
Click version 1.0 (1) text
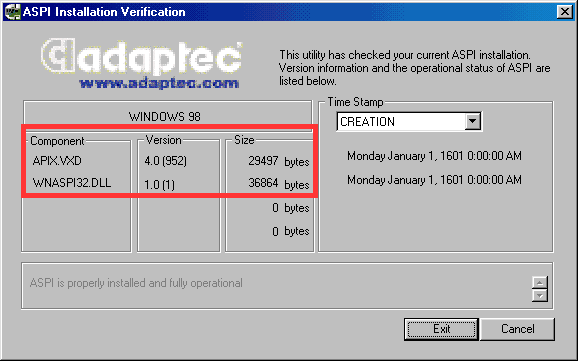click(159, 184)
